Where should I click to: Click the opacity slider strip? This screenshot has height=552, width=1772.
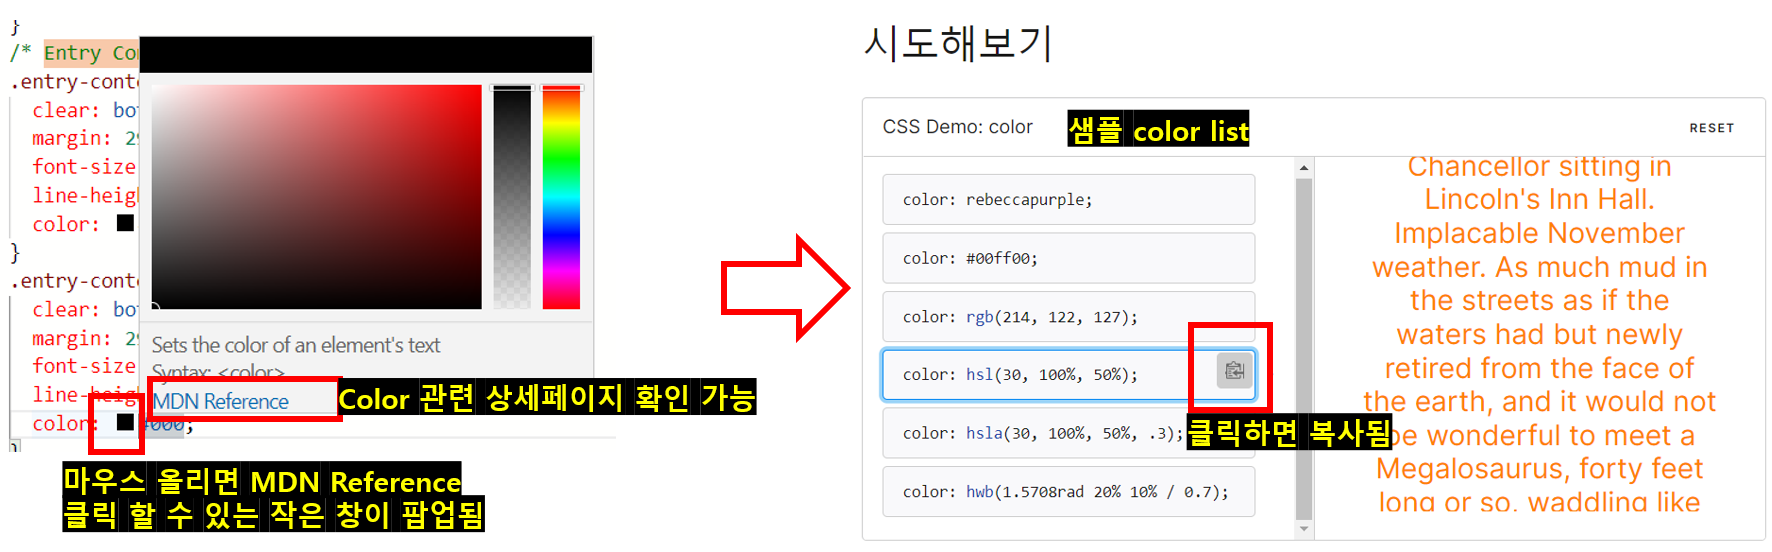(512, 197)
